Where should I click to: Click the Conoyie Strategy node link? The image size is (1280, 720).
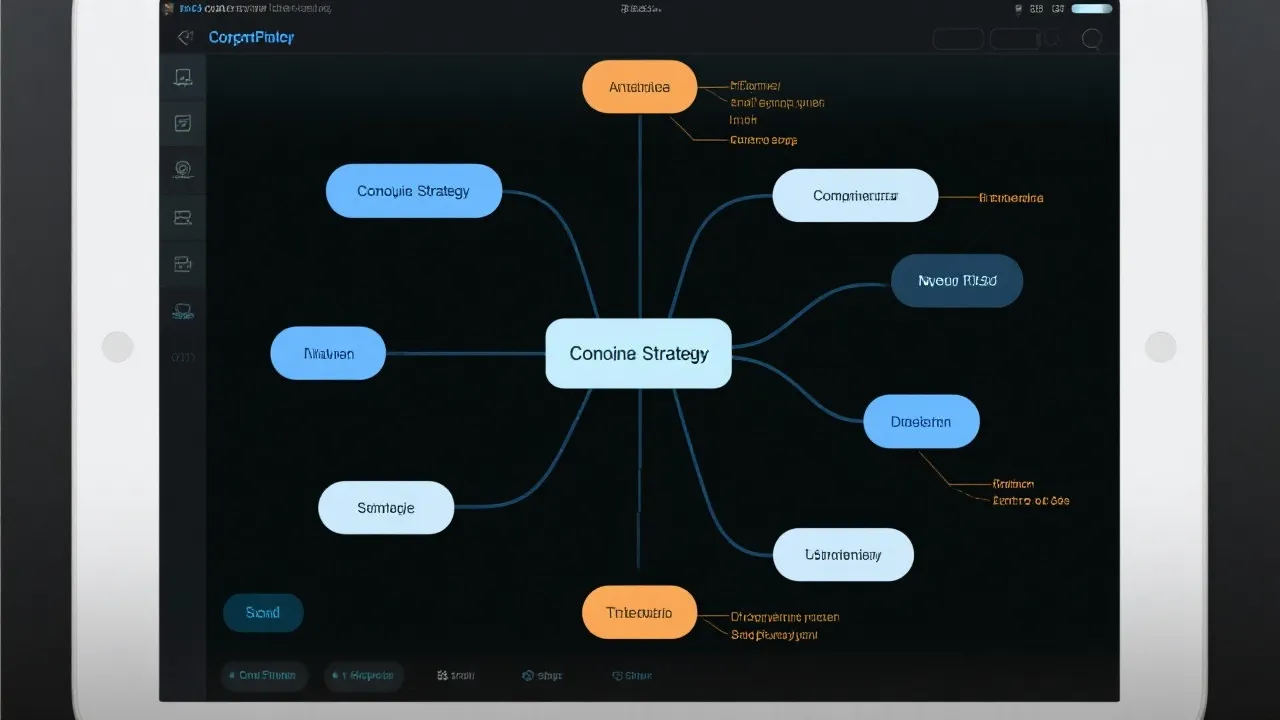[413, 190]
